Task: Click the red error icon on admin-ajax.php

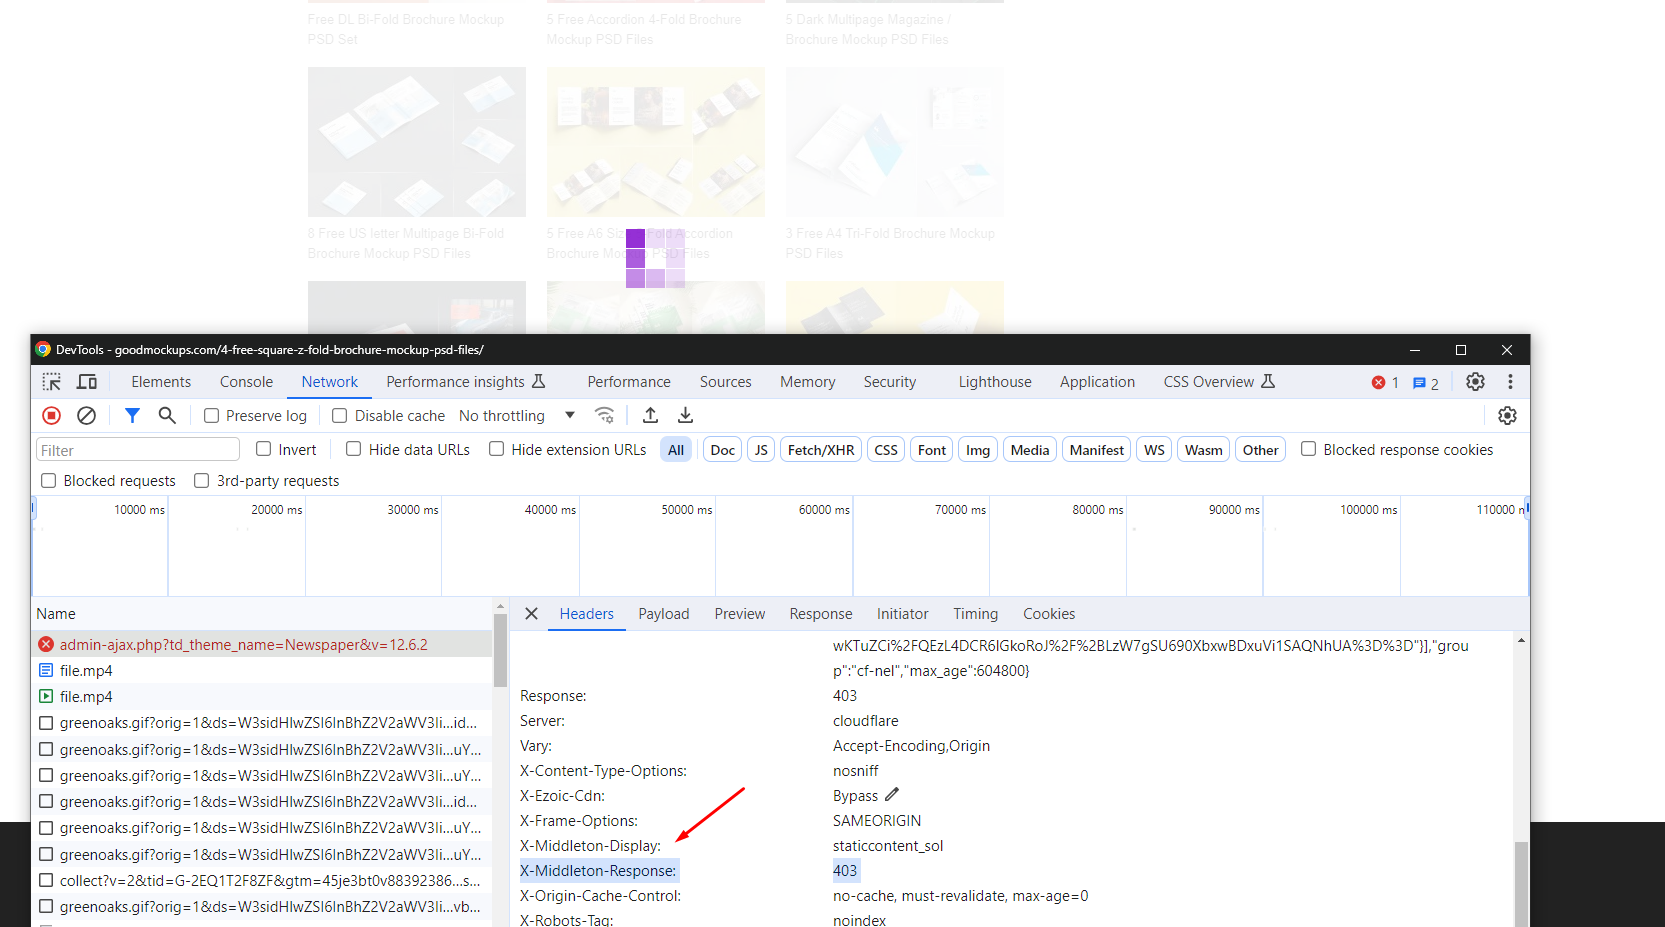Action: tap(46, 644)
